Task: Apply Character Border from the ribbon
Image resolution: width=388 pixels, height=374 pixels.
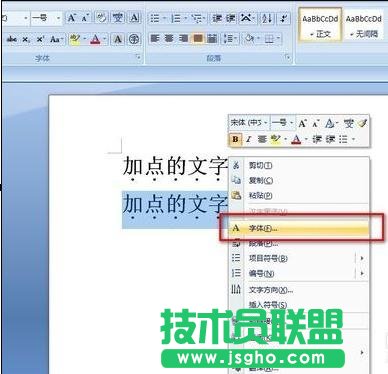Action: point(134,18)
